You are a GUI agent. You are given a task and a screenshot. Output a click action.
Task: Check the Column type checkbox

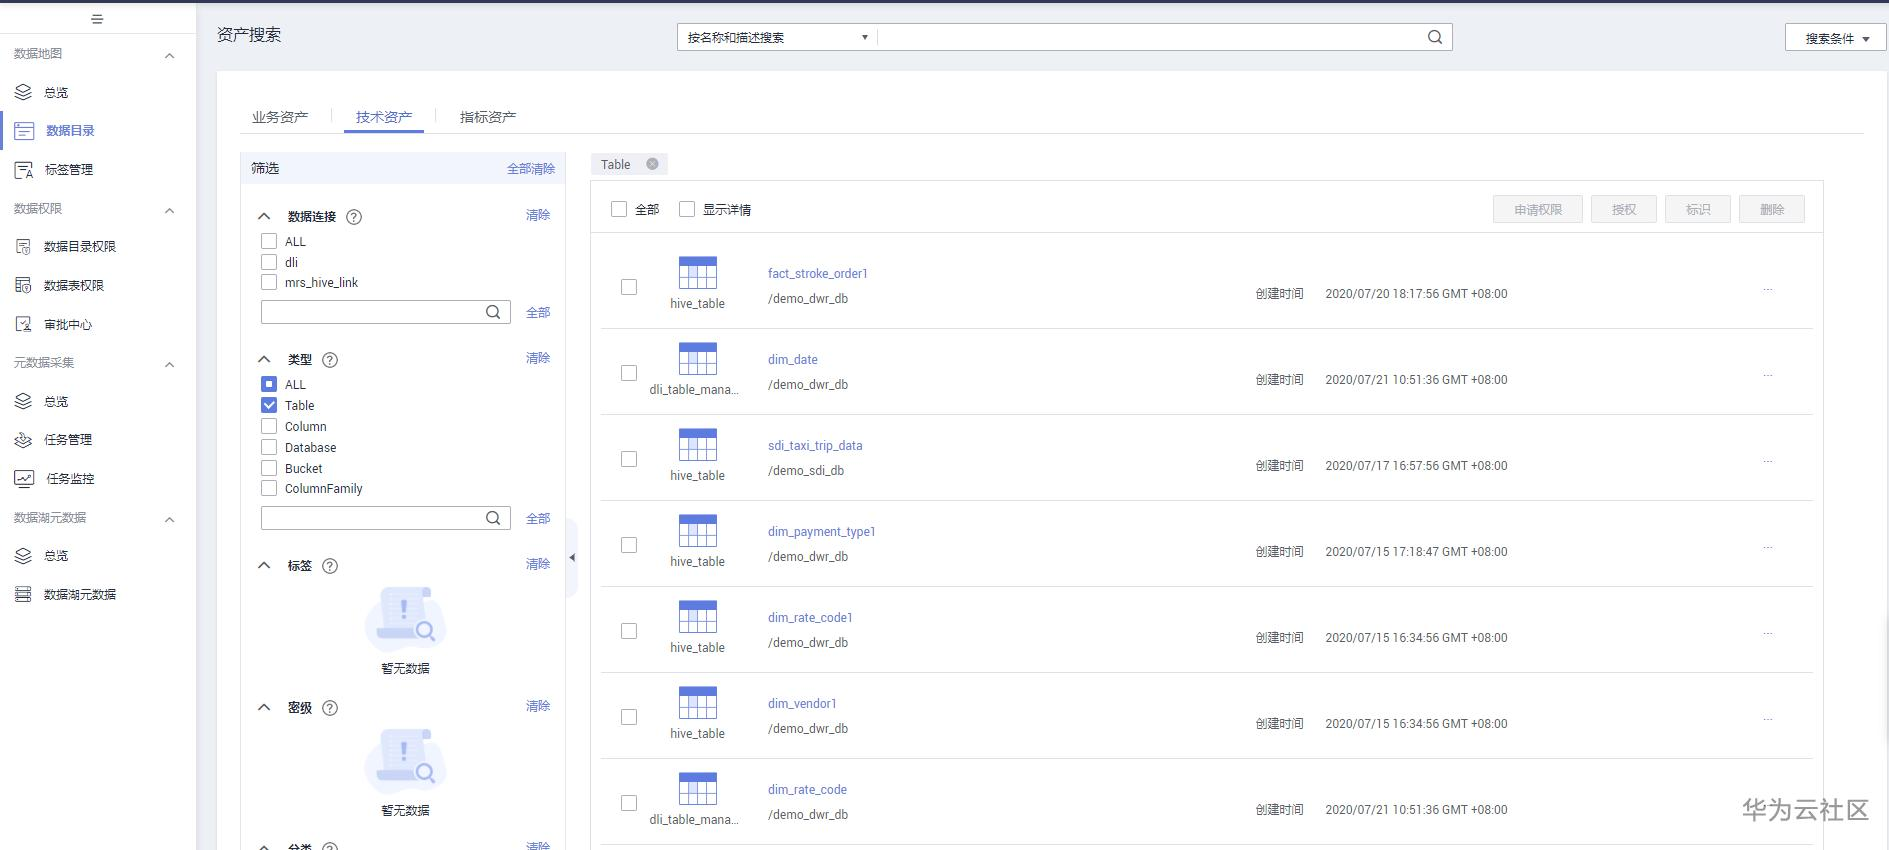pos(269,426)
